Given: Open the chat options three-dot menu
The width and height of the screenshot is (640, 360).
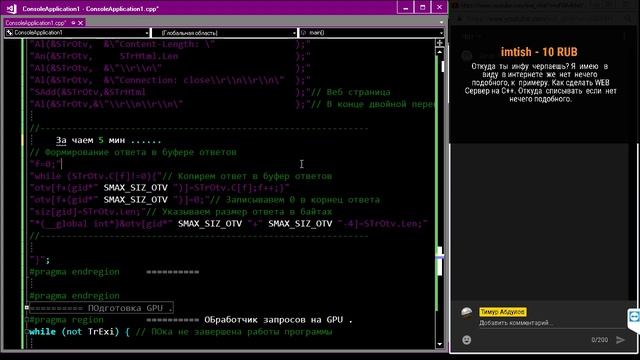Looking at the screenshot, I should (x=624, y=36).
